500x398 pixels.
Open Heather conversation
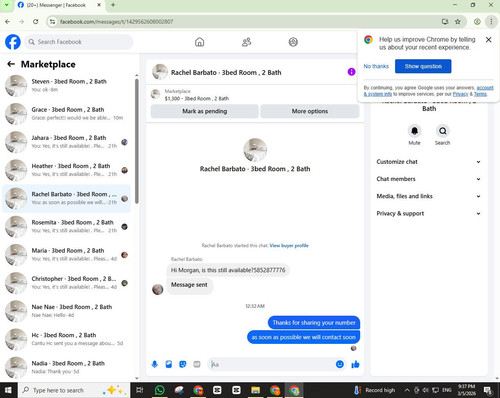(67, 170)
